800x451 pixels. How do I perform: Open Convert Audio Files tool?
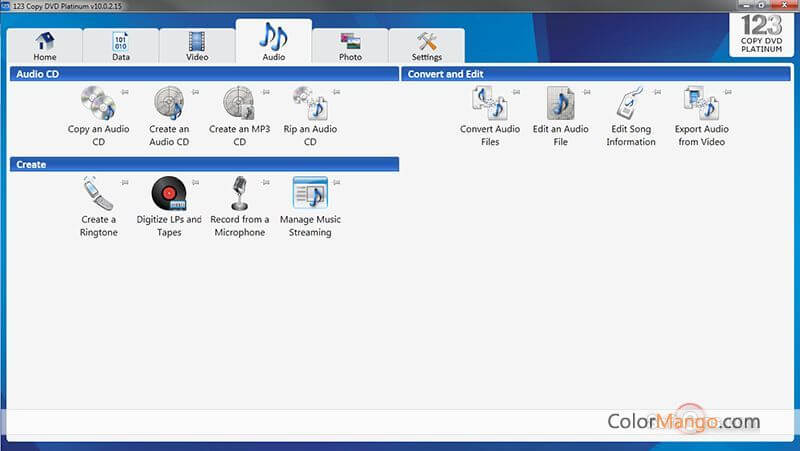tap(489, 103)
